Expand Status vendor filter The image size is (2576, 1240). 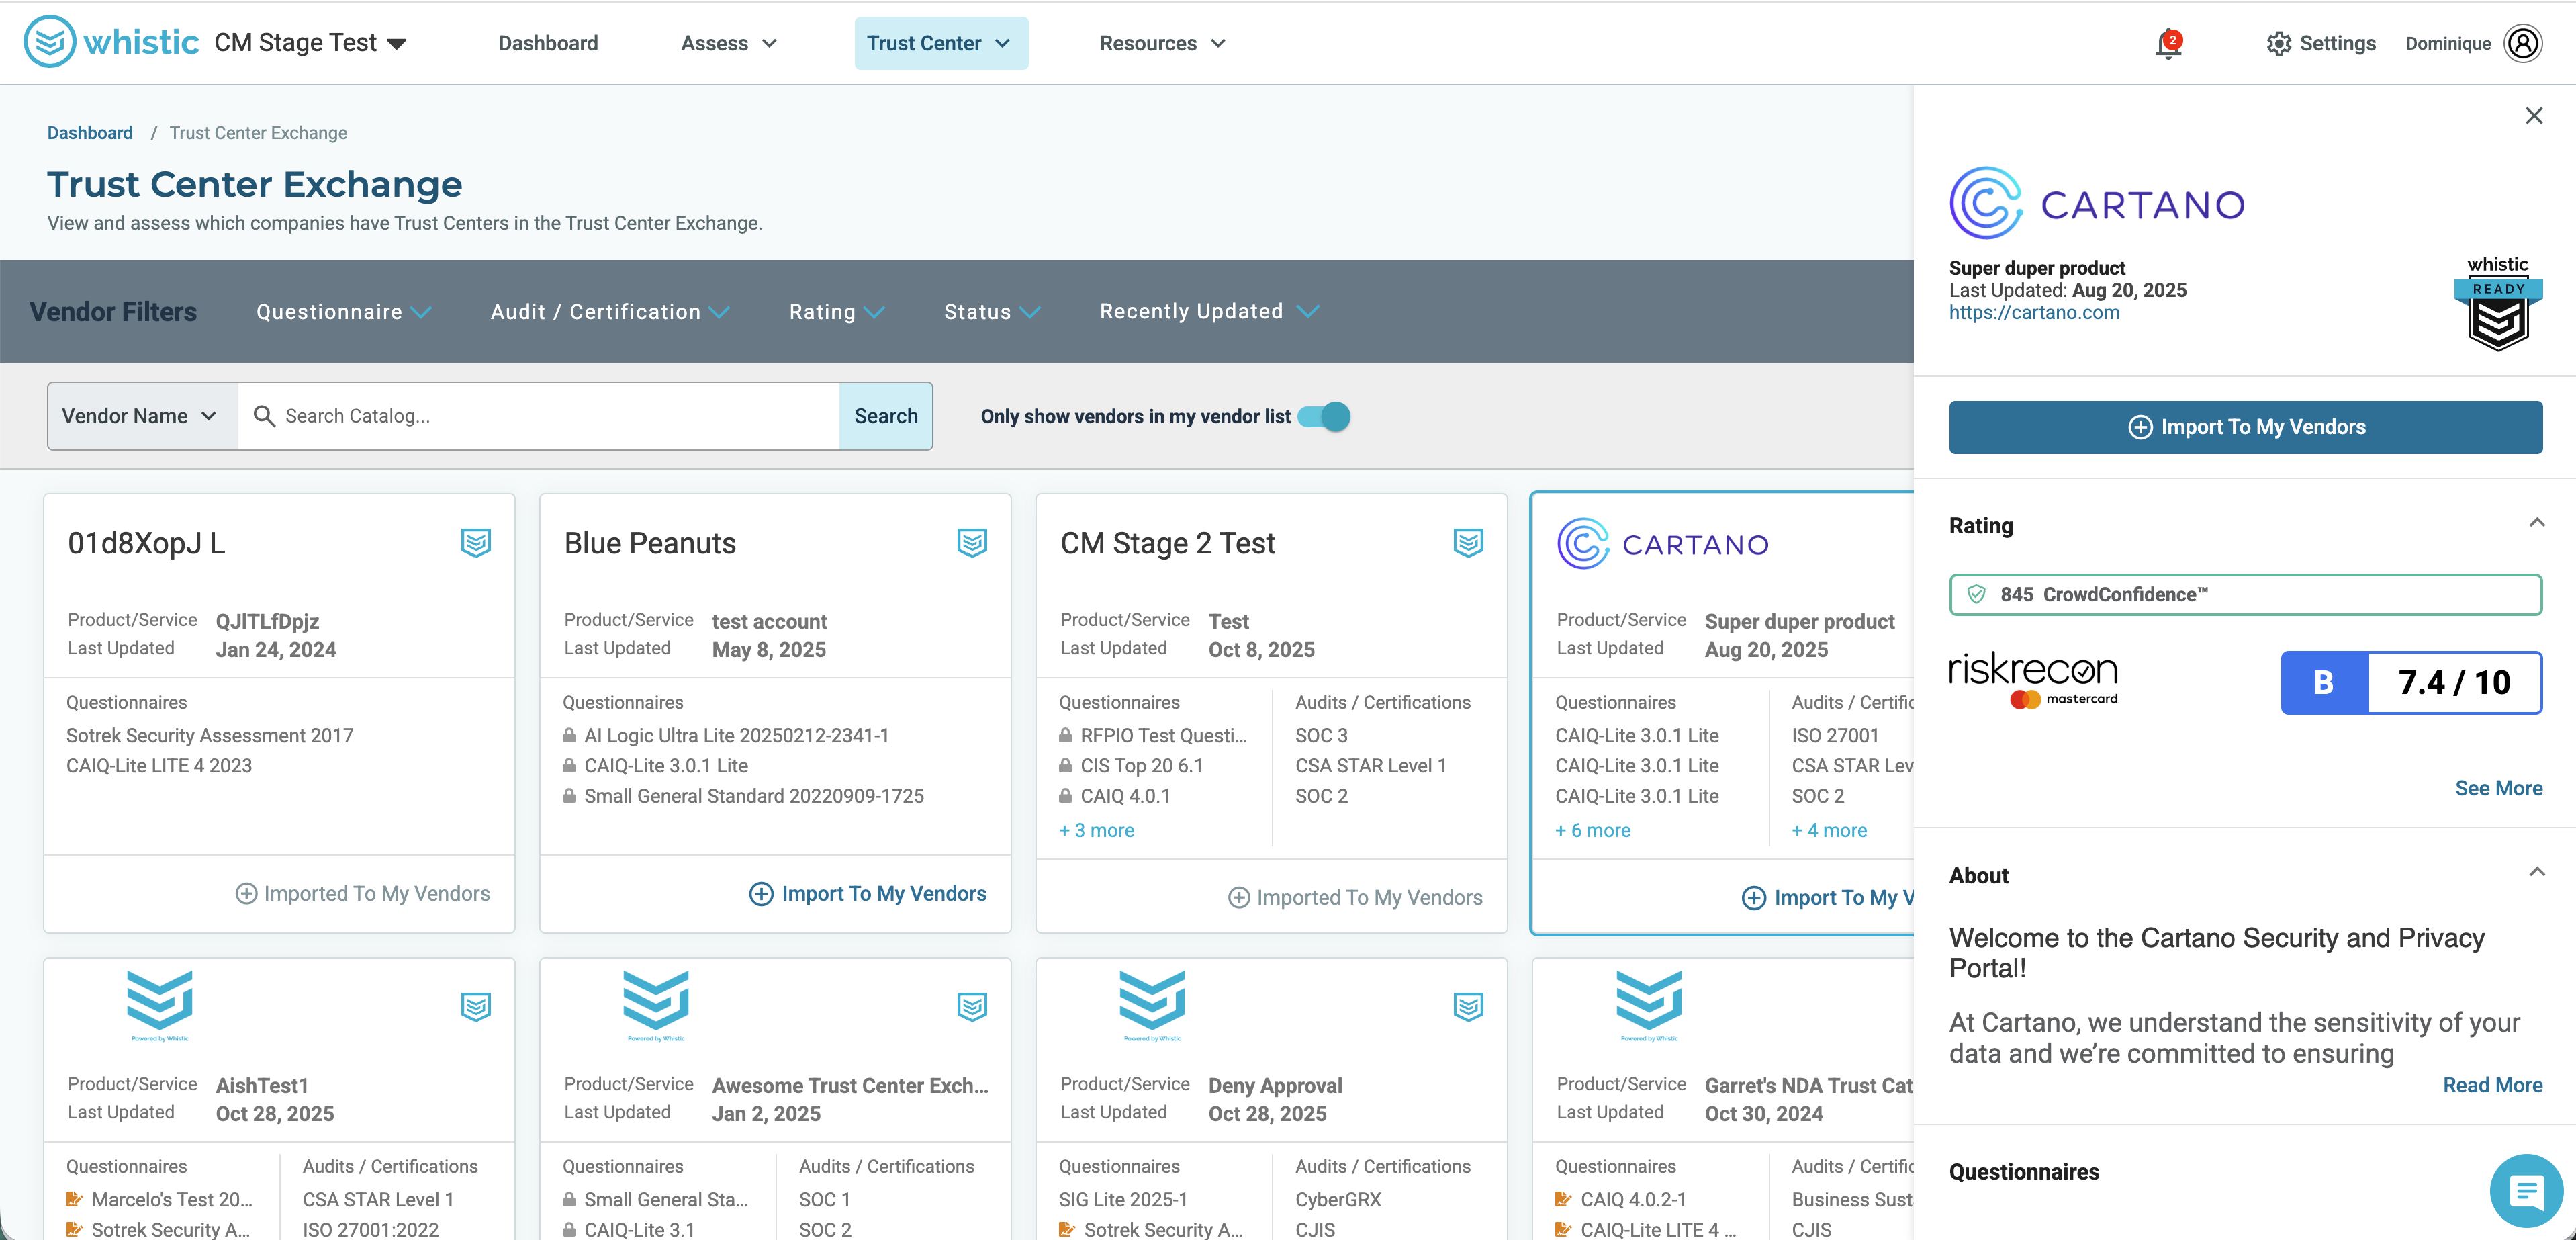click(x=992, y=312)
